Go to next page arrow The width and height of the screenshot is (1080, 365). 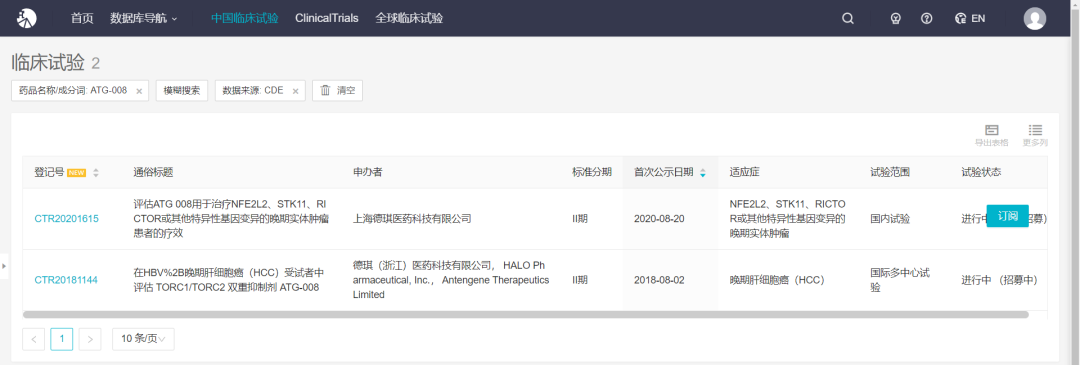90,339
